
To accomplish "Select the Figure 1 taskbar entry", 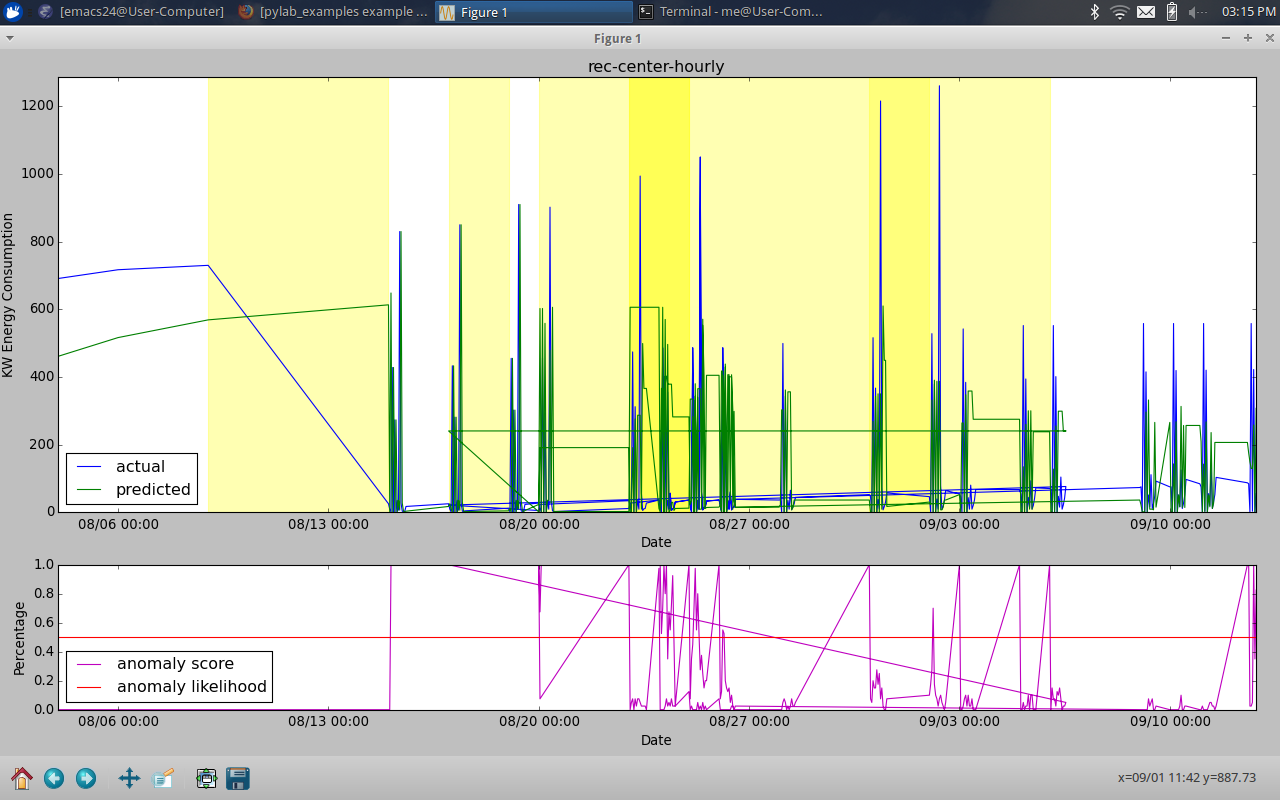I will point(532,12).
